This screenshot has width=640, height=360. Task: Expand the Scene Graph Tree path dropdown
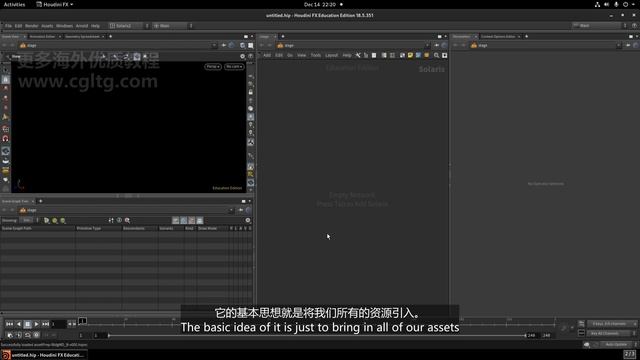click(x=231, y=210)
